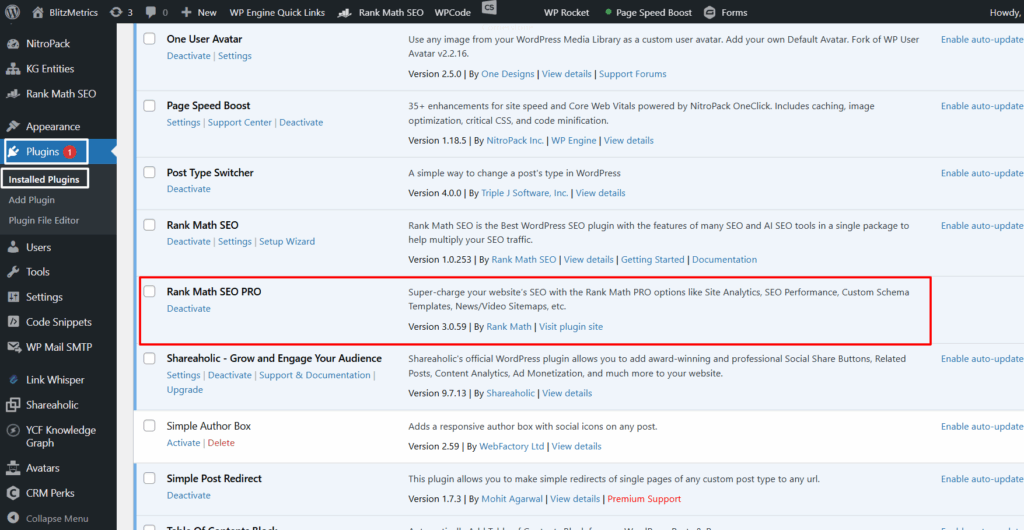1024x530 pixels.
Task: Open Premium Support for Simple Post Redirect
Action: (x=644, y=499)
